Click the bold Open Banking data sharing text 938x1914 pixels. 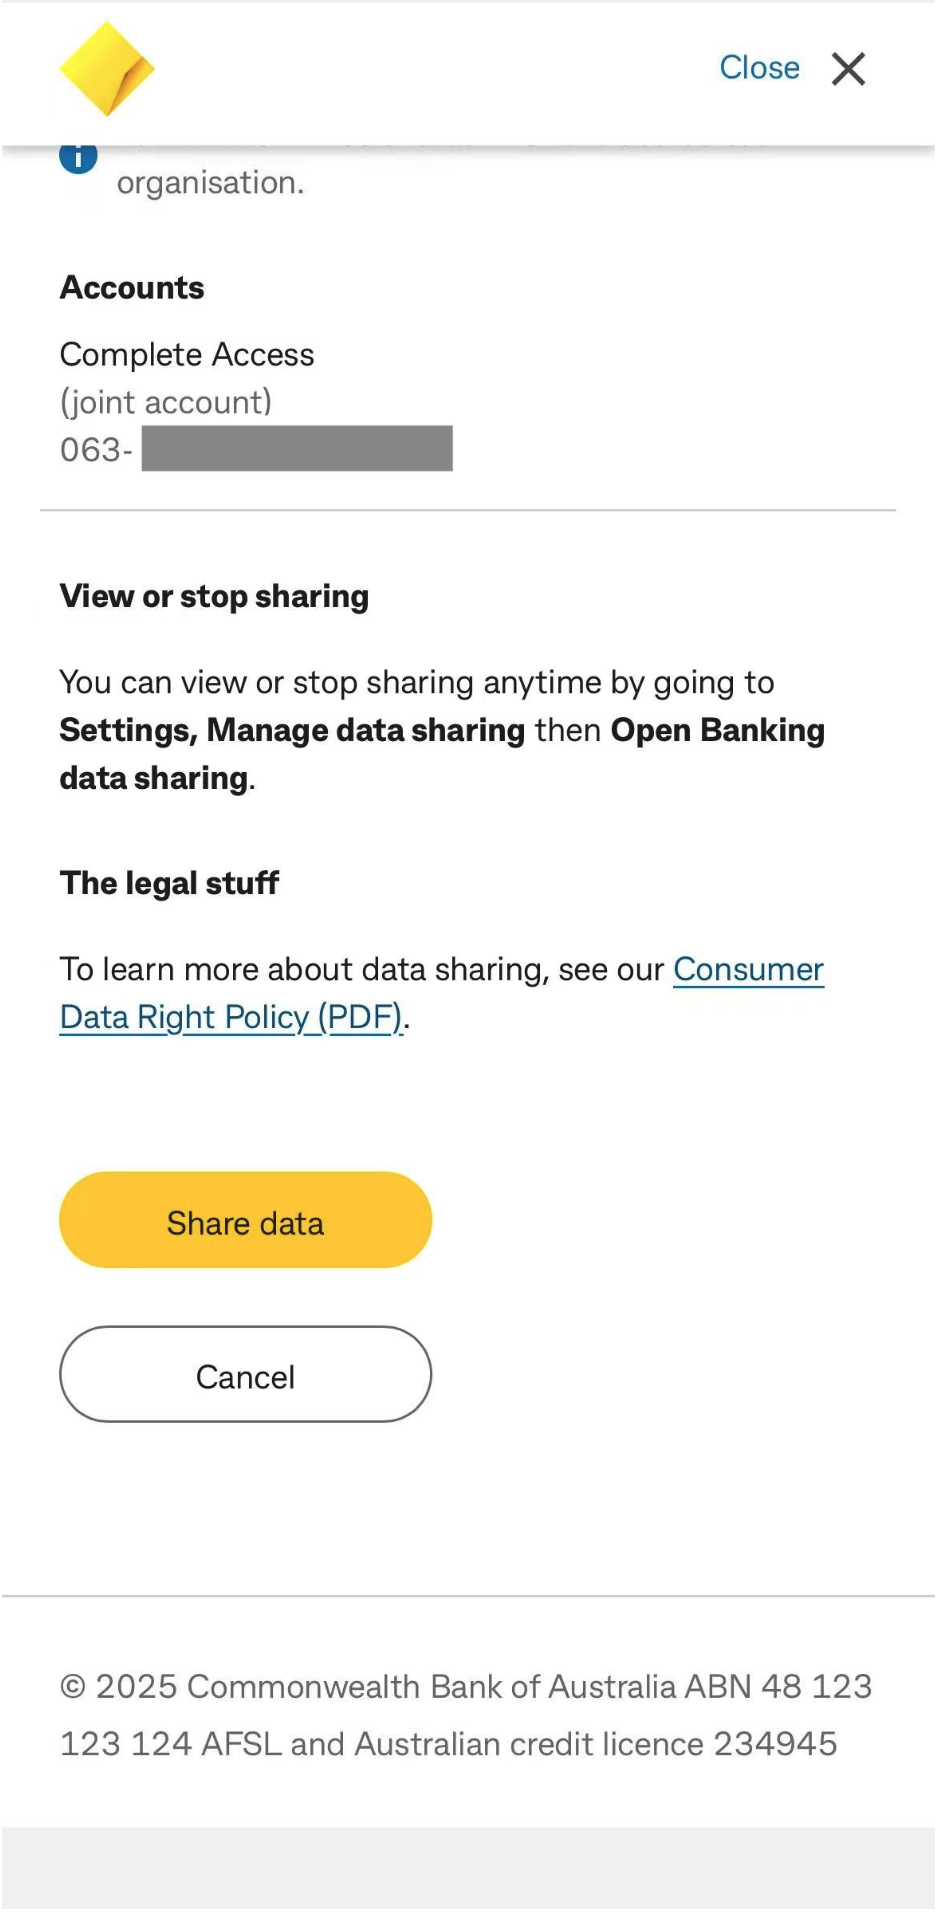pos(717,730)
